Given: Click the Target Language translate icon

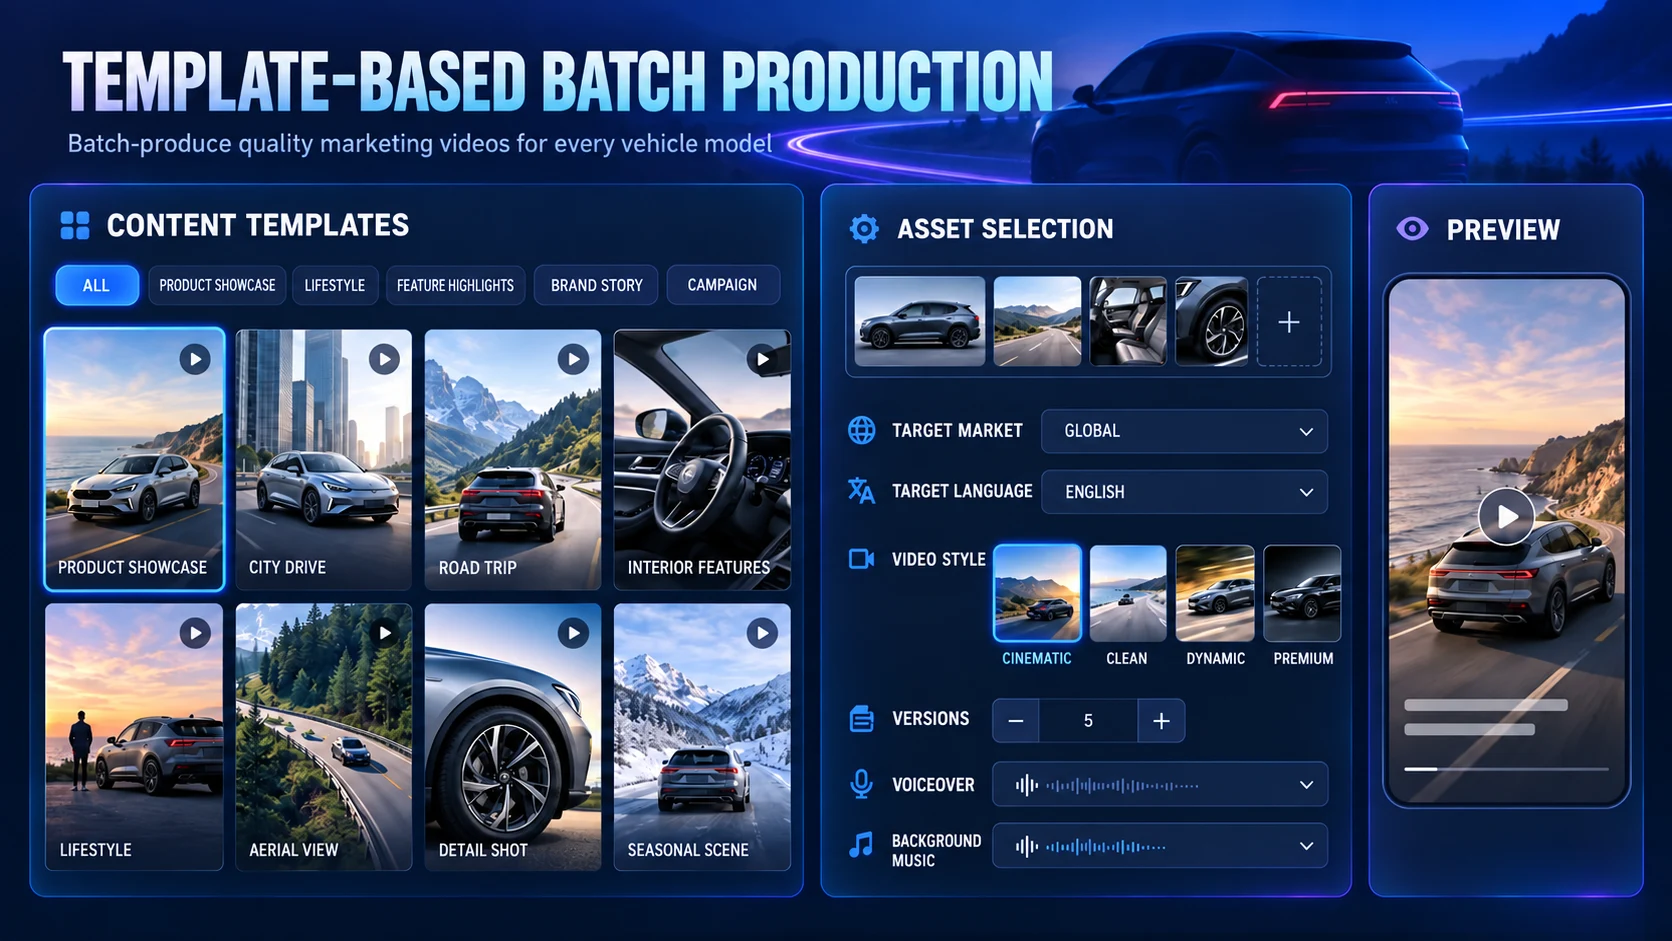Looking at the screenshot, I should [861, 491].
